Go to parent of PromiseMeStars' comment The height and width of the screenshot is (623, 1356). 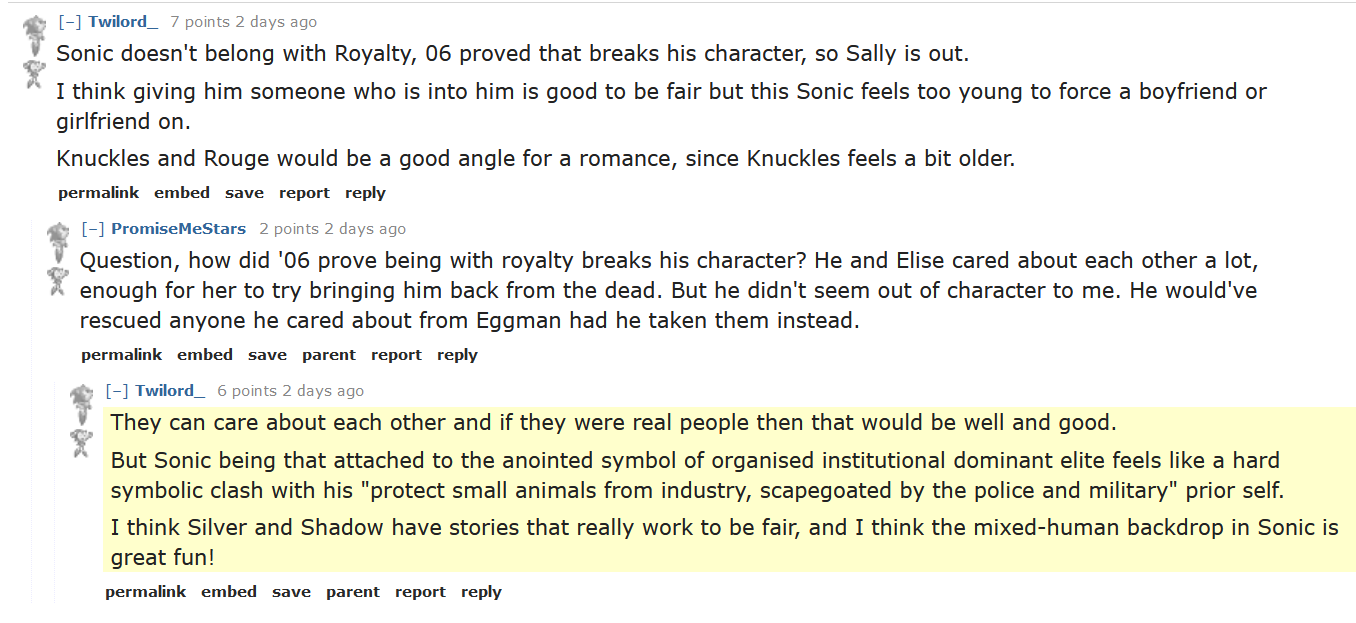tap(329, 355)
